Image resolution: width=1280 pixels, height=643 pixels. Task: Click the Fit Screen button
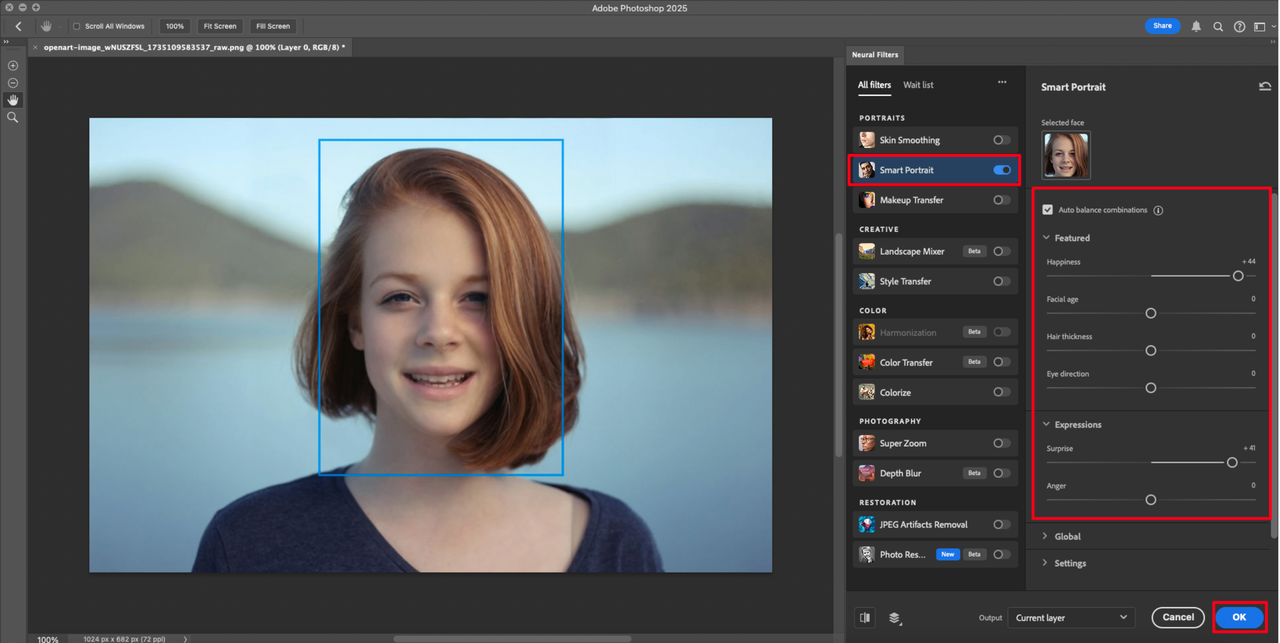pos(220,27)
